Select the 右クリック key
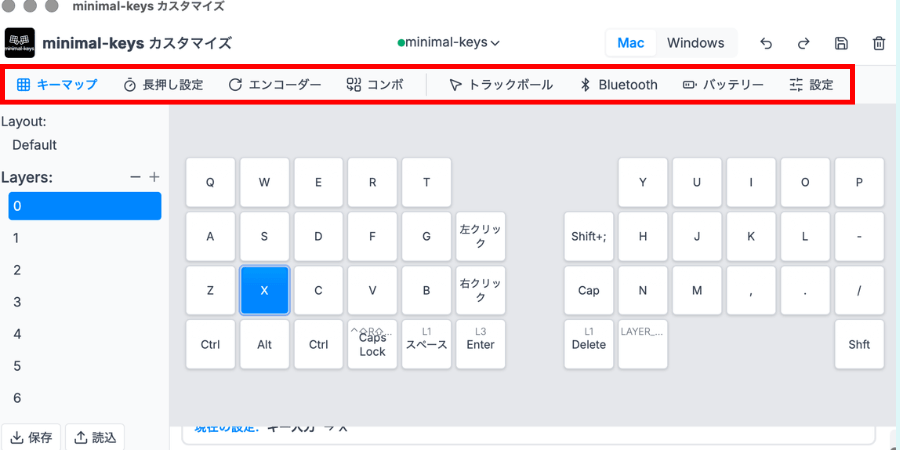 480,290
